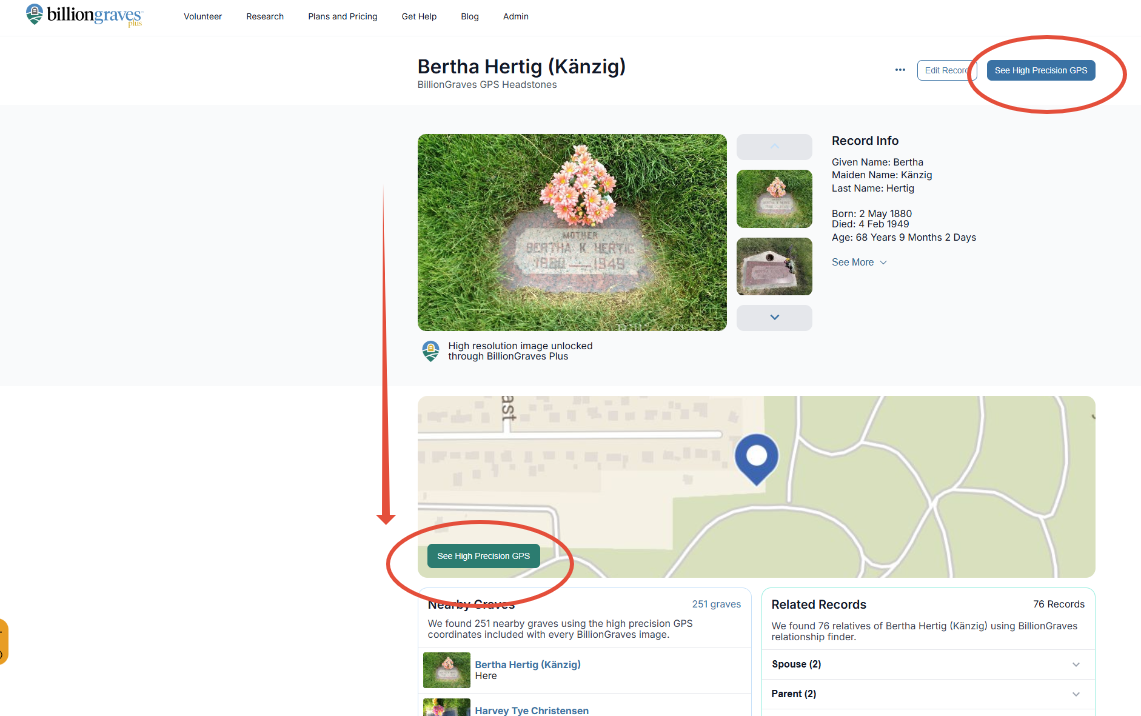Go to the Blog
The height and width of the screenshot is (716, 1141).
coord(470,16)
